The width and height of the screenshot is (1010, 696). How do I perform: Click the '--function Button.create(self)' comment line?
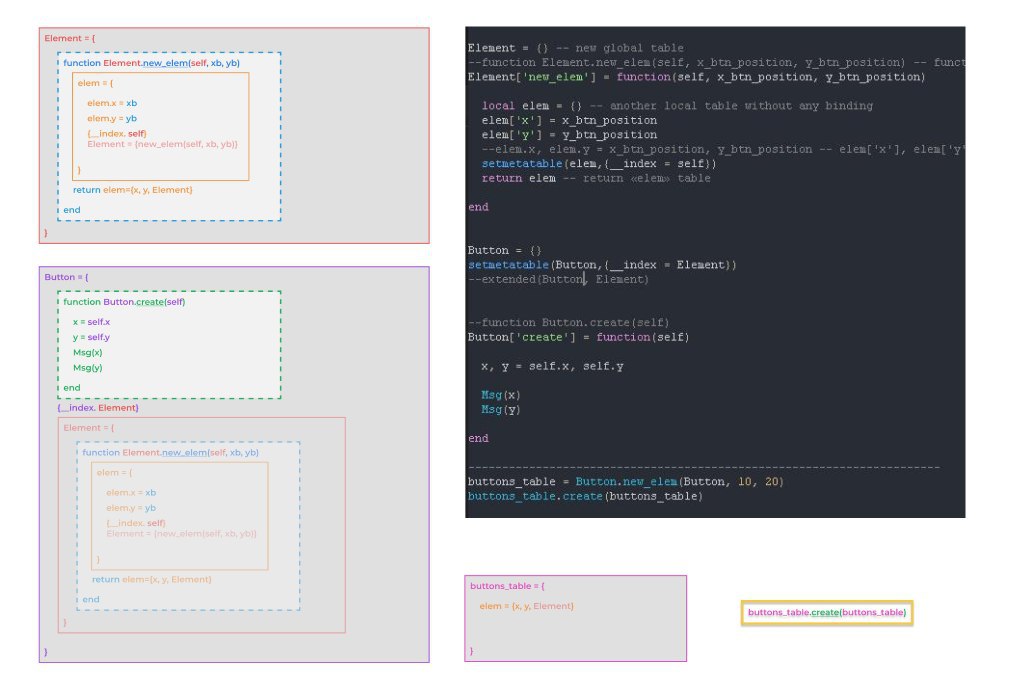[x=568, y=323]
